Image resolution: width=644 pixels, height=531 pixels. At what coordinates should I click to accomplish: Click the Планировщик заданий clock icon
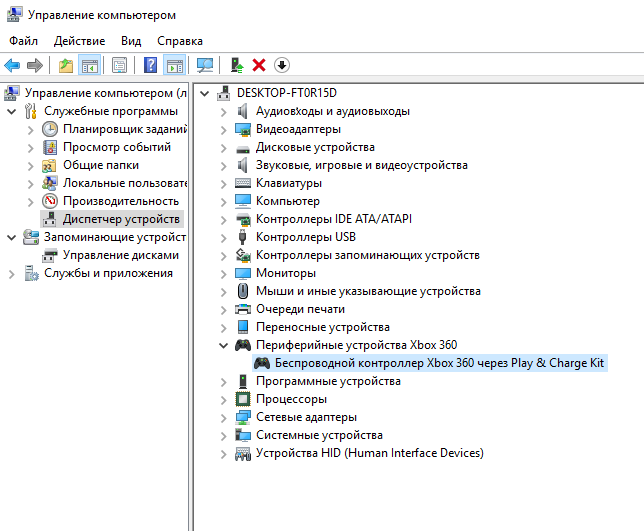(x=50, y=129)
